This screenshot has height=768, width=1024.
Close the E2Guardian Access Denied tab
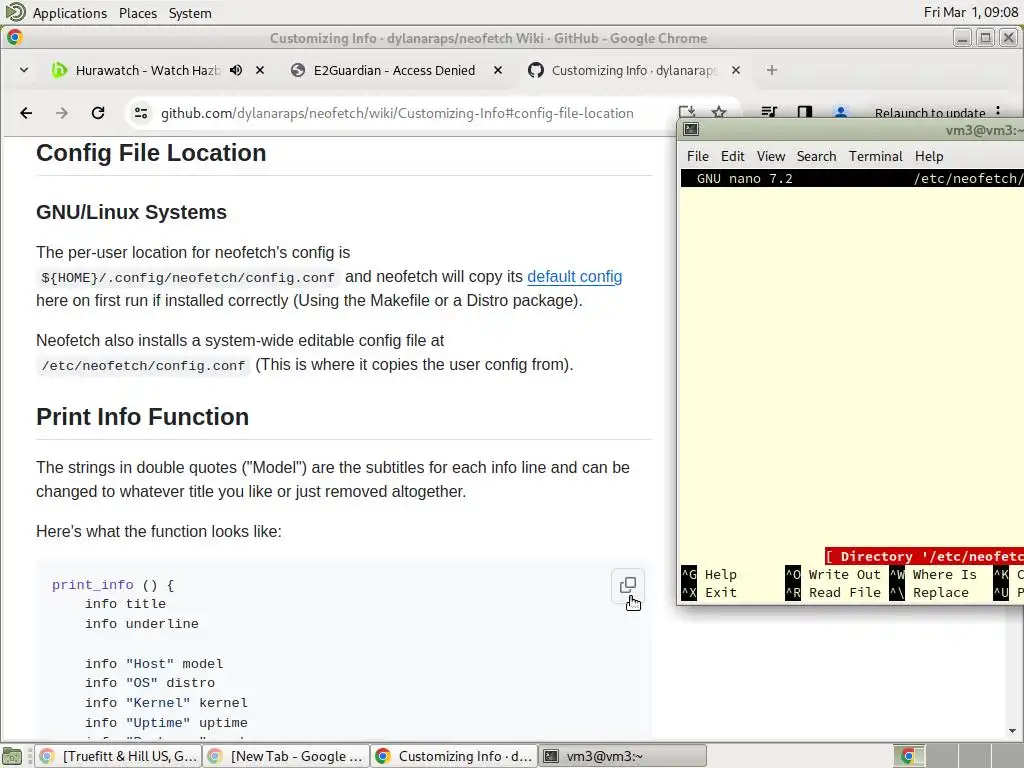(498, 70)
